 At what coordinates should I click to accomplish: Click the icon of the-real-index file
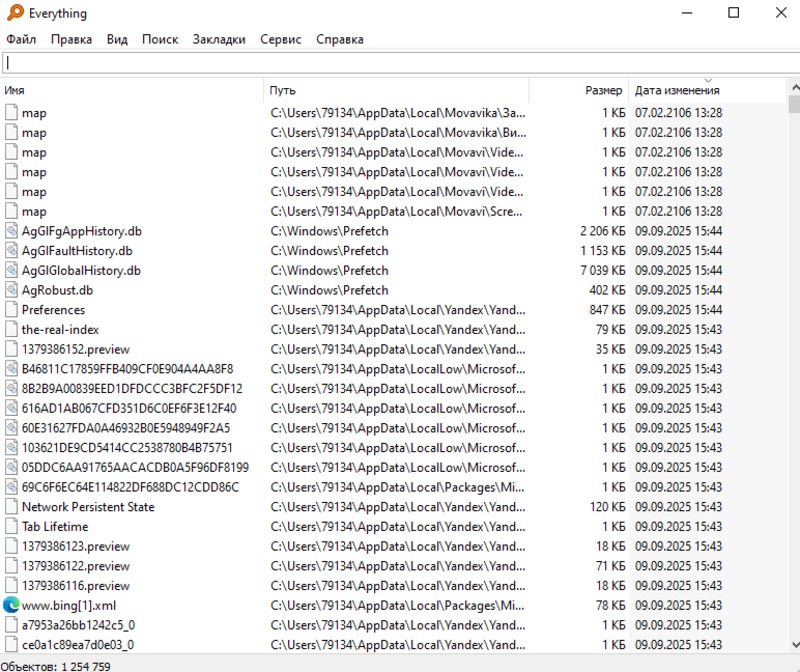click(12, 329)
